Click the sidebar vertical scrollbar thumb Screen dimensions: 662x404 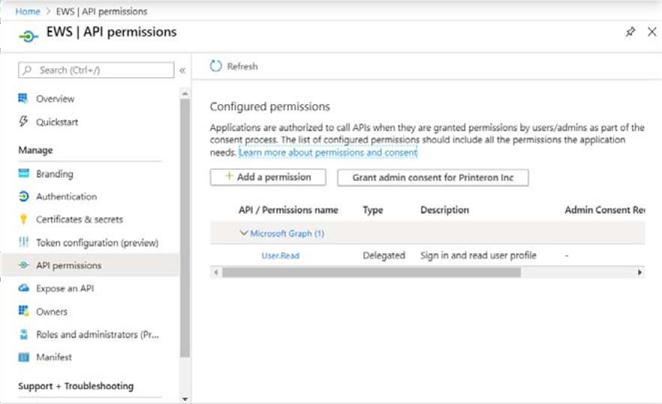pyautogui.click(x=185, y=228)
